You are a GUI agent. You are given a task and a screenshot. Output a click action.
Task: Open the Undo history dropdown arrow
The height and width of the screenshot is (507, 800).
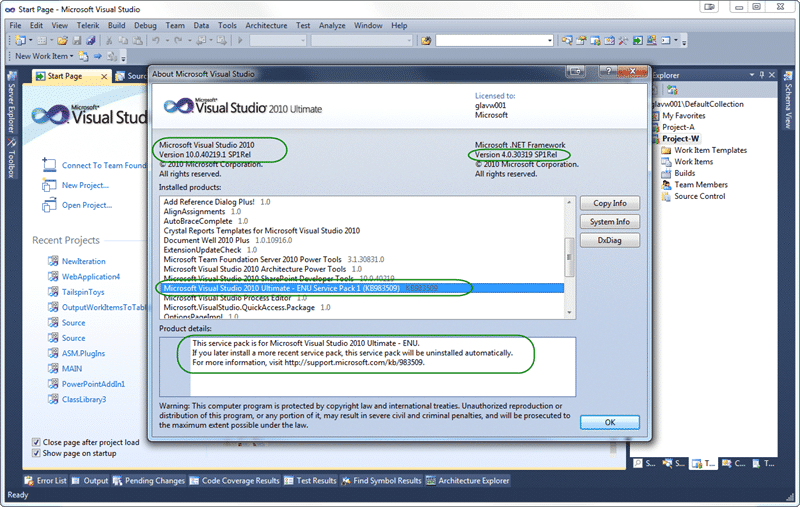[x=167, y=40]
